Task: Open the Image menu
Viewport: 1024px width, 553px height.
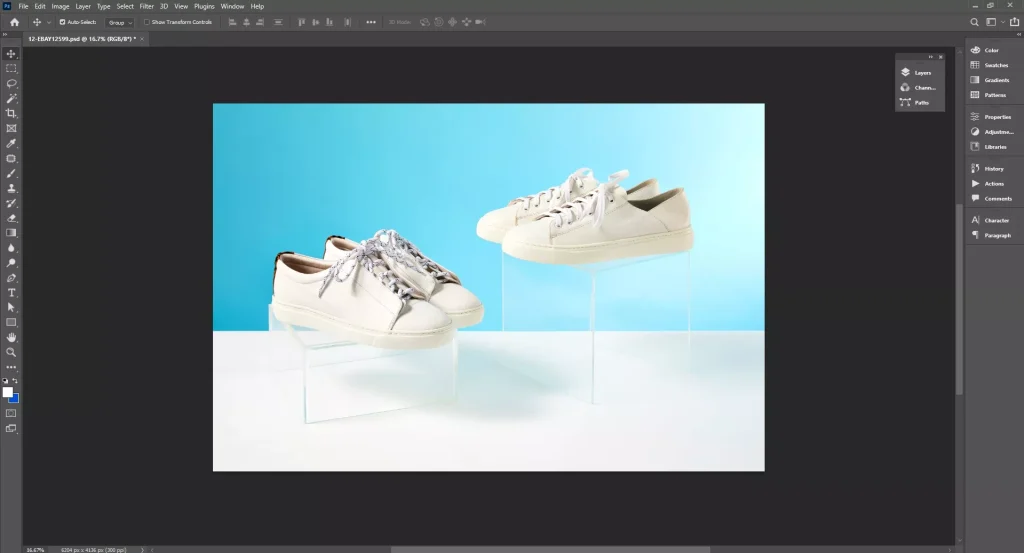Action: coord(60,7)
